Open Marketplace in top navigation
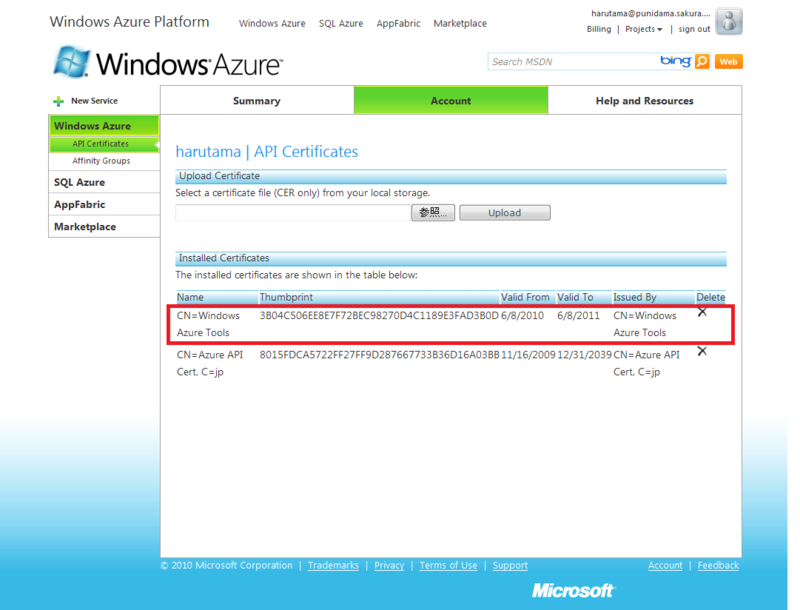Viewport: 800px width, 610px height. tap(460, 23)
